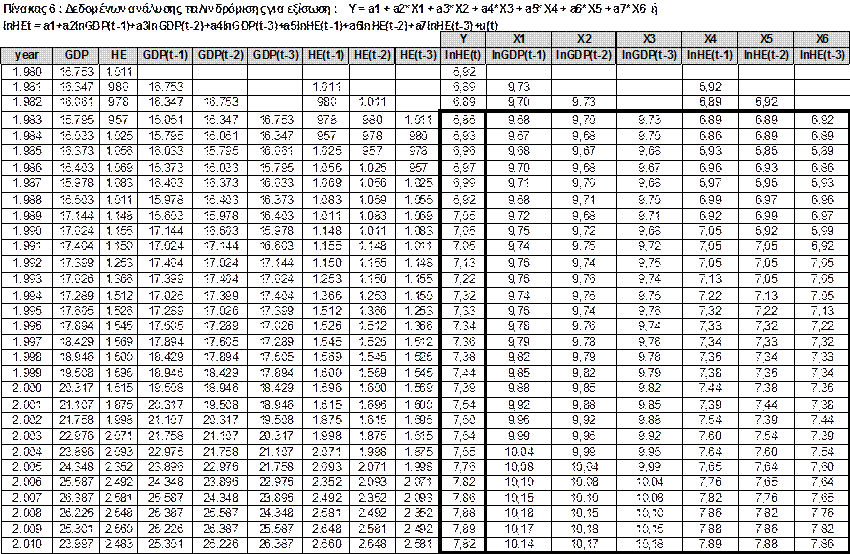Click the 'lnHE(t)' column header
The width and height of the screenshot is (850, 554).
click(463, 55)
